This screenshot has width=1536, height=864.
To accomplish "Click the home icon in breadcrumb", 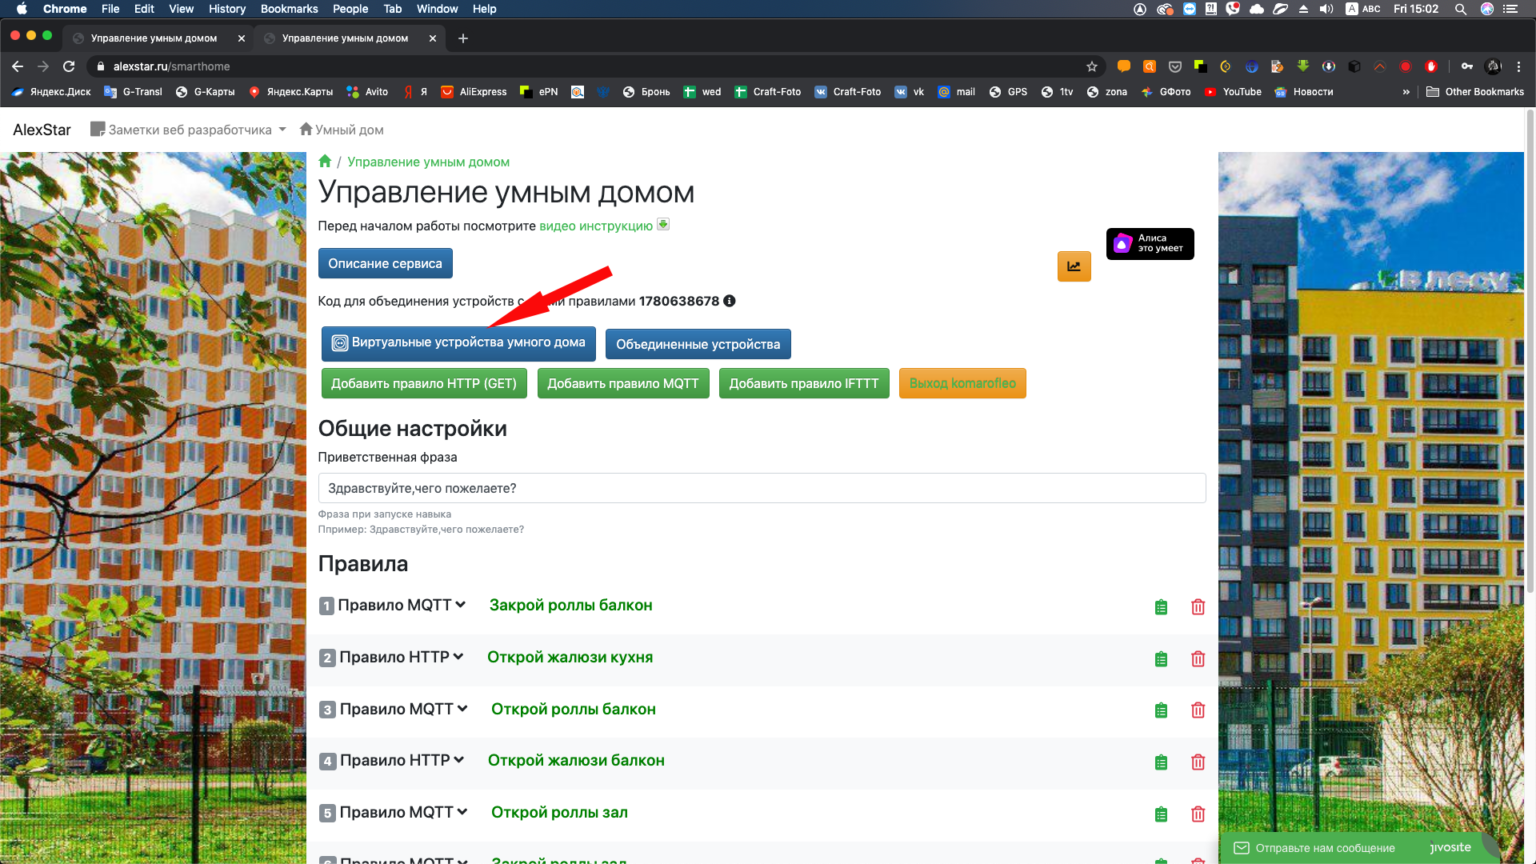I will pyautogui.click(x=325, y=161).
